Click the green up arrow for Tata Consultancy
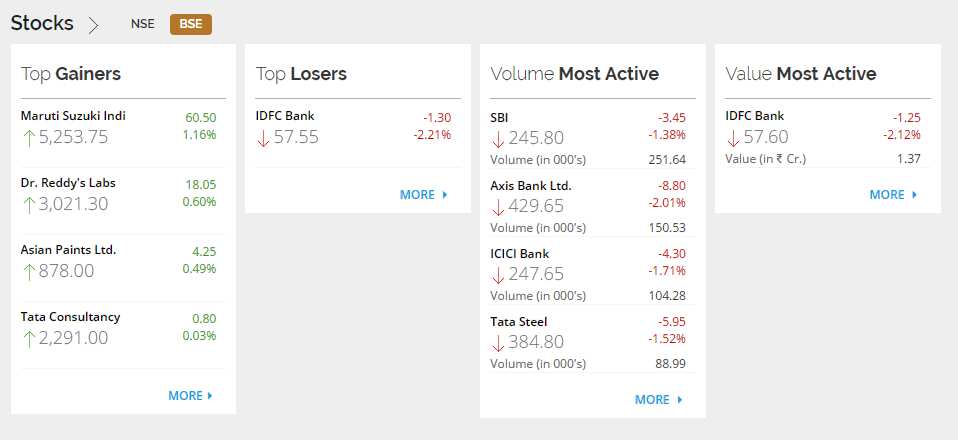958x440 pixels. 29,339
